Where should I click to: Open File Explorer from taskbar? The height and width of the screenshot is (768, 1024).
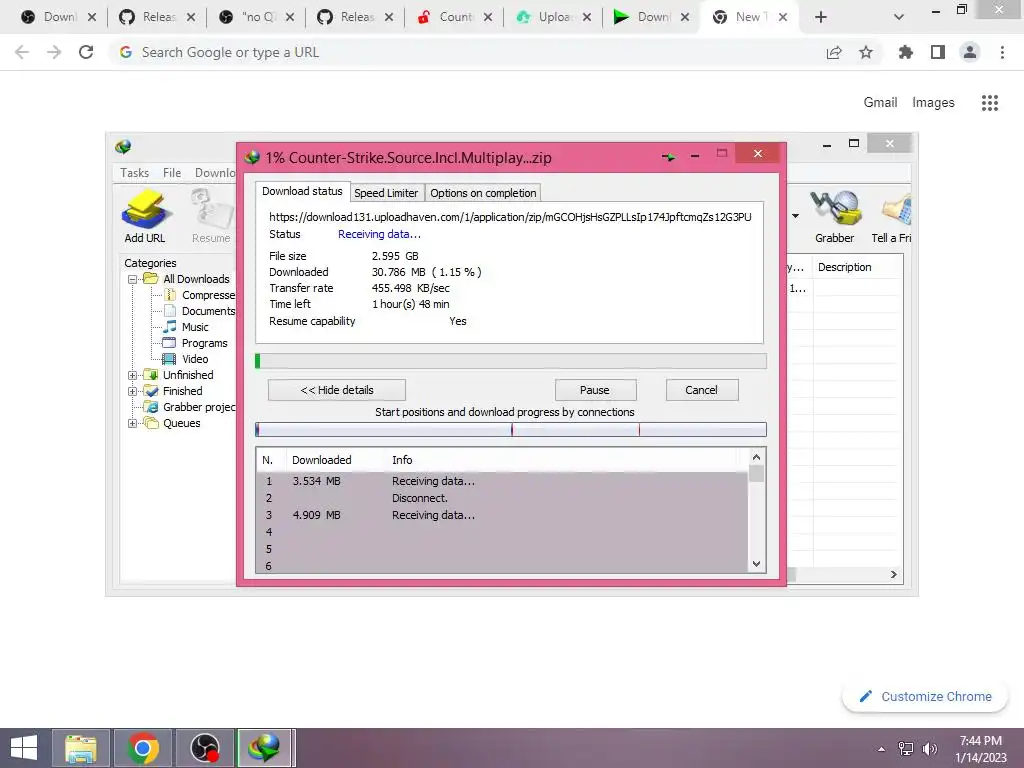click(81, 748)
